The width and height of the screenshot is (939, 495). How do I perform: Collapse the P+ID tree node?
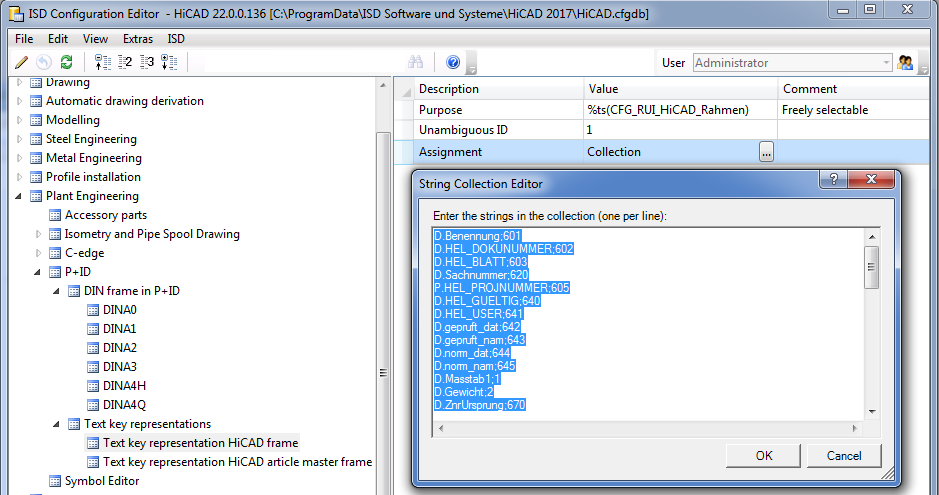coord(38,272)
